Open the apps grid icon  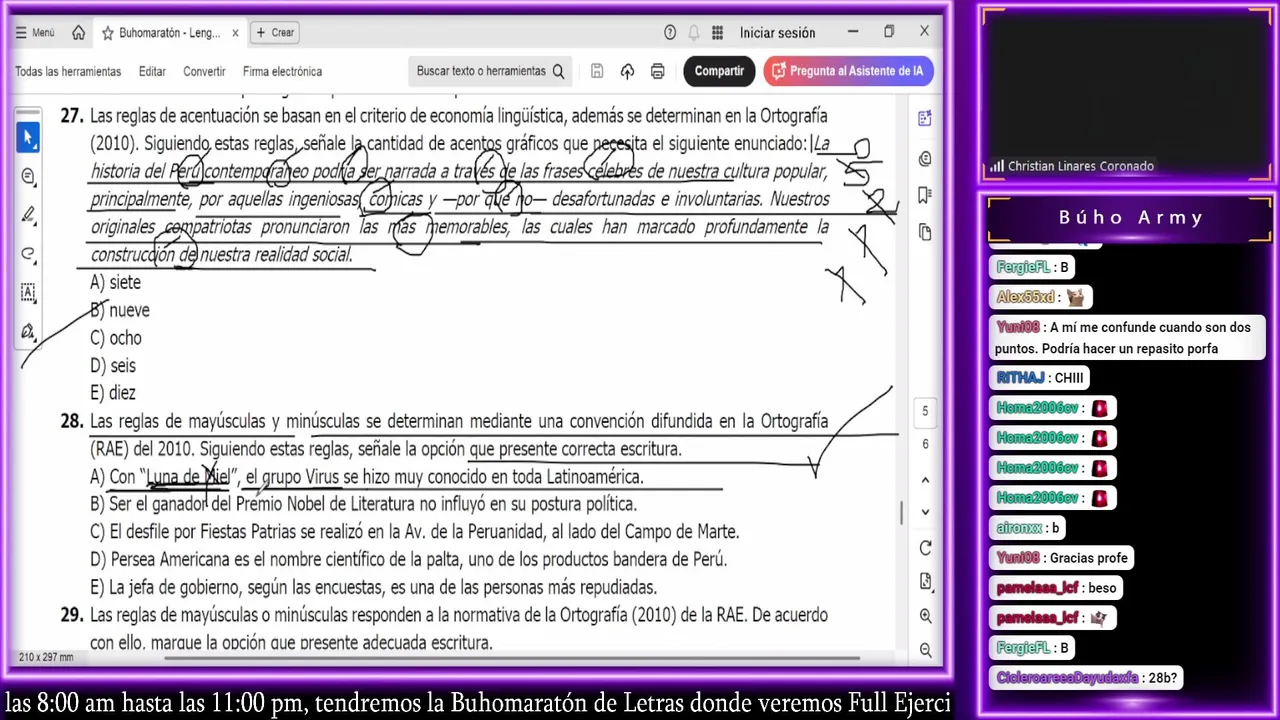pyautogui.click(x=717, y=33)
